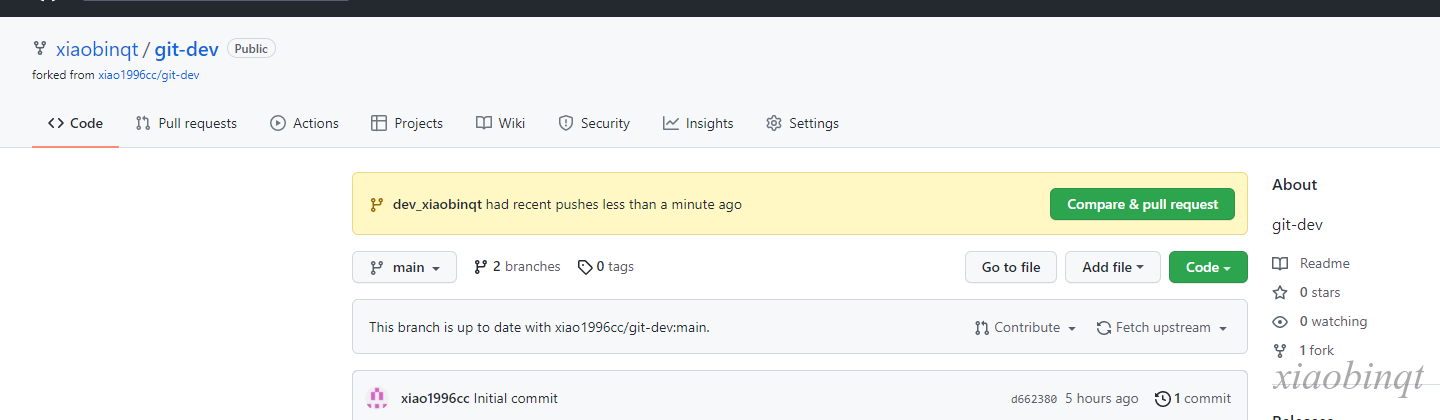Screen dimensions: 1440x420
Task: Click the tag icon beside 0 tags
Action: (x=585, y=267)
